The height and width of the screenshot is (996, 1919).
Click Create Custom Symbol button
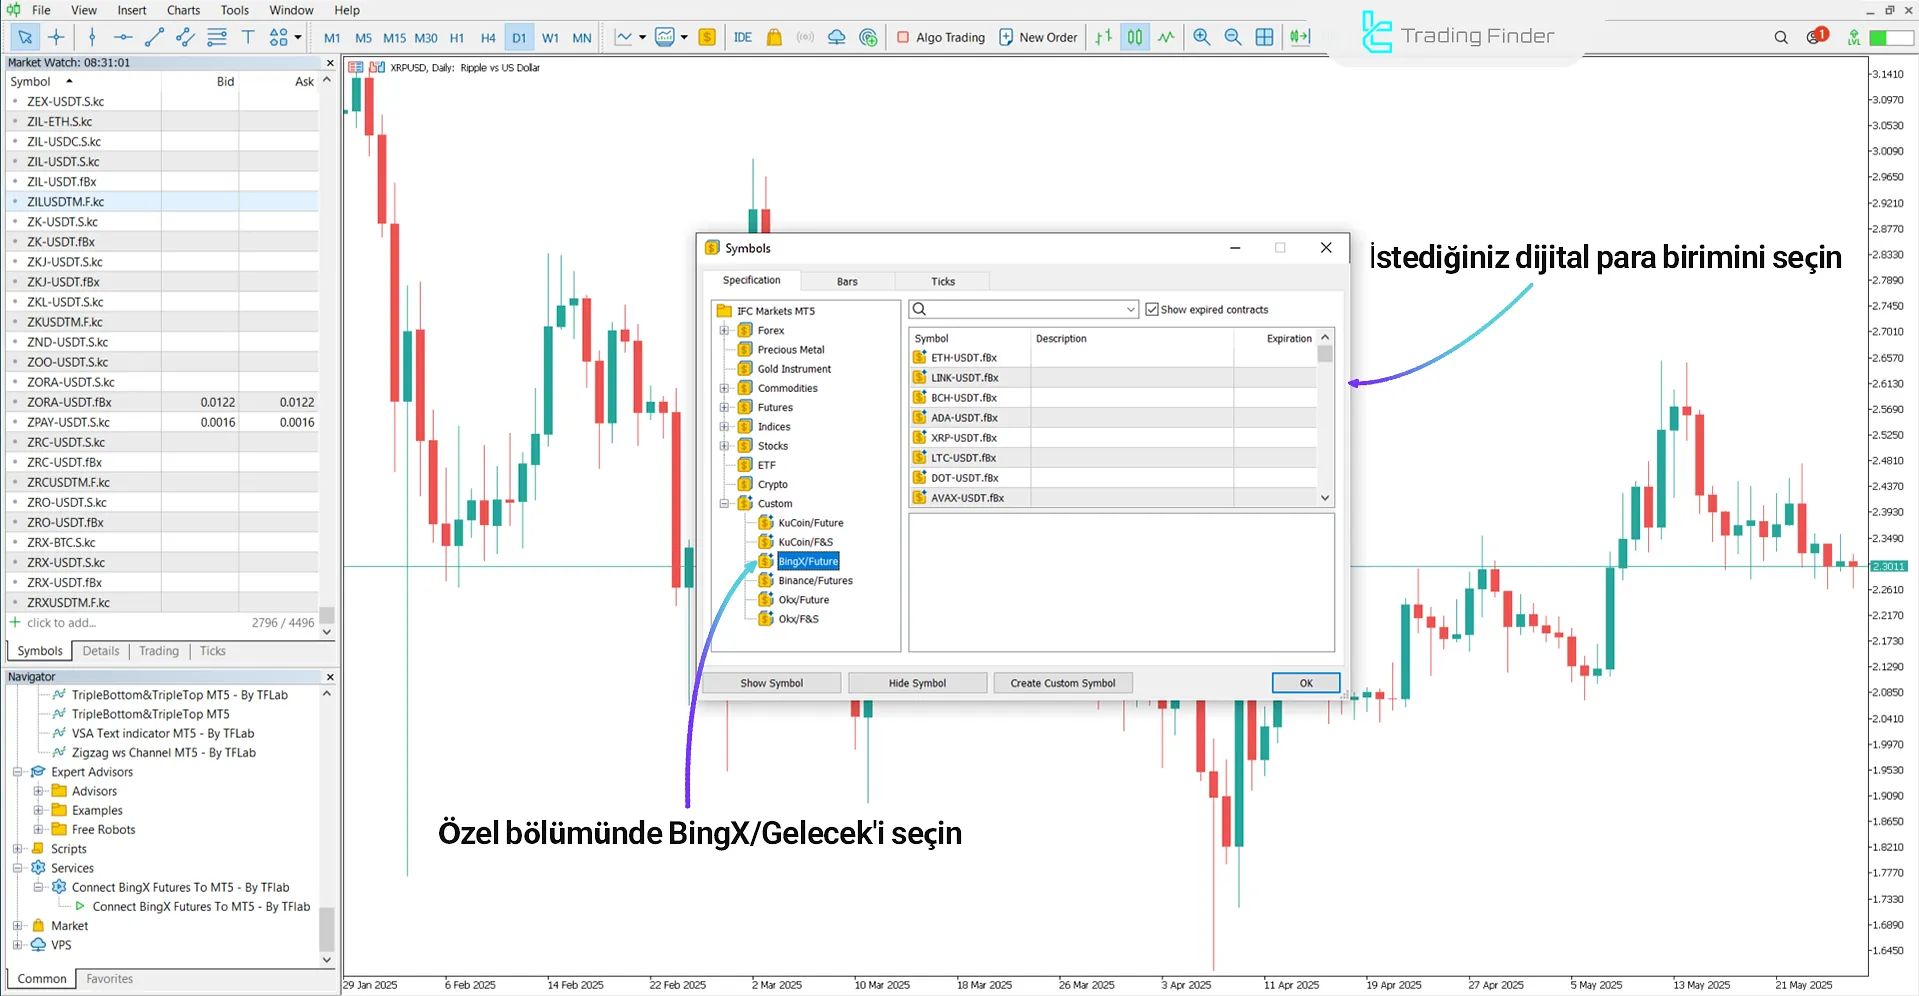[1063, 683]
